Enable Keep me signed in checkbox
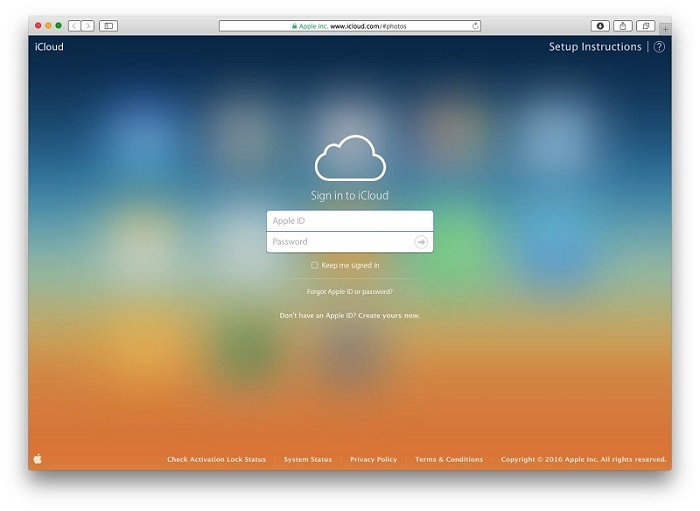The height and width of the screenshot is (511, 700). tap(314, 265)
